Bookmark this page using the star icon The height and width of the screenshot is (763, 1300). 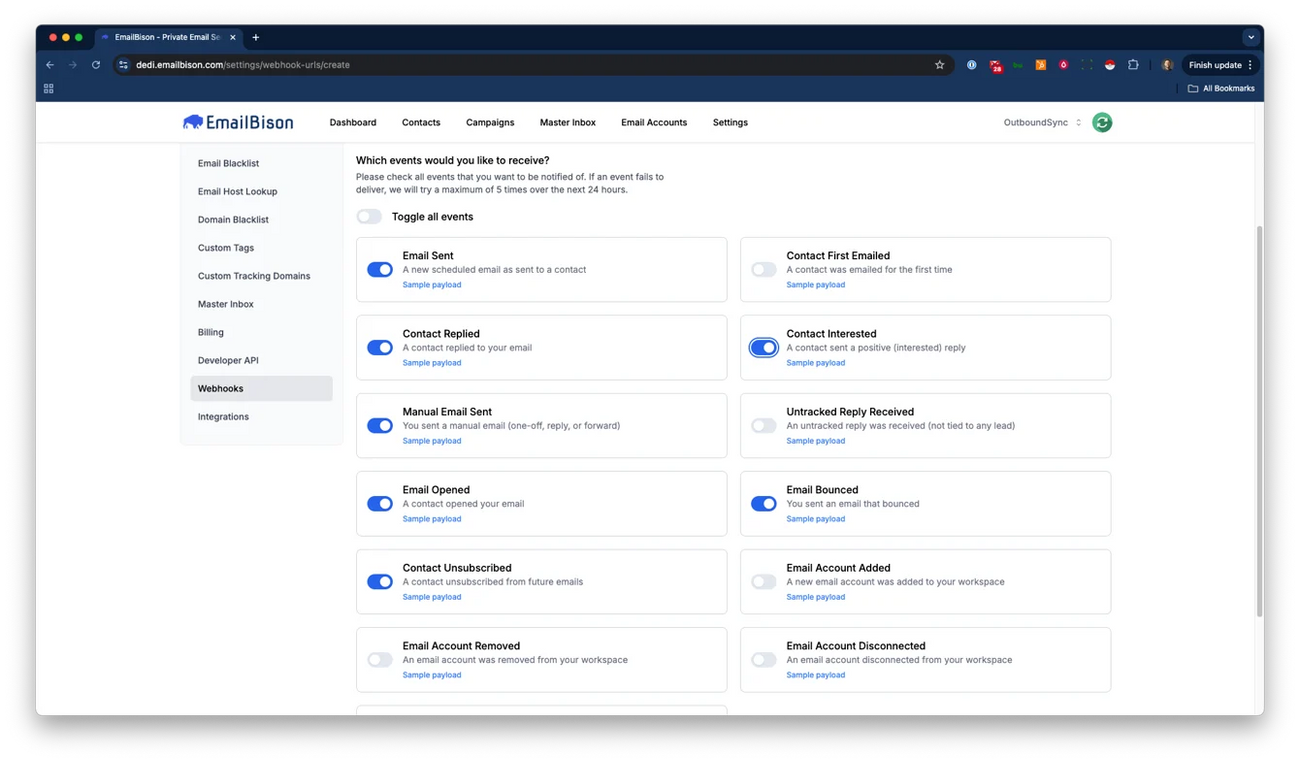pos(939,64)
